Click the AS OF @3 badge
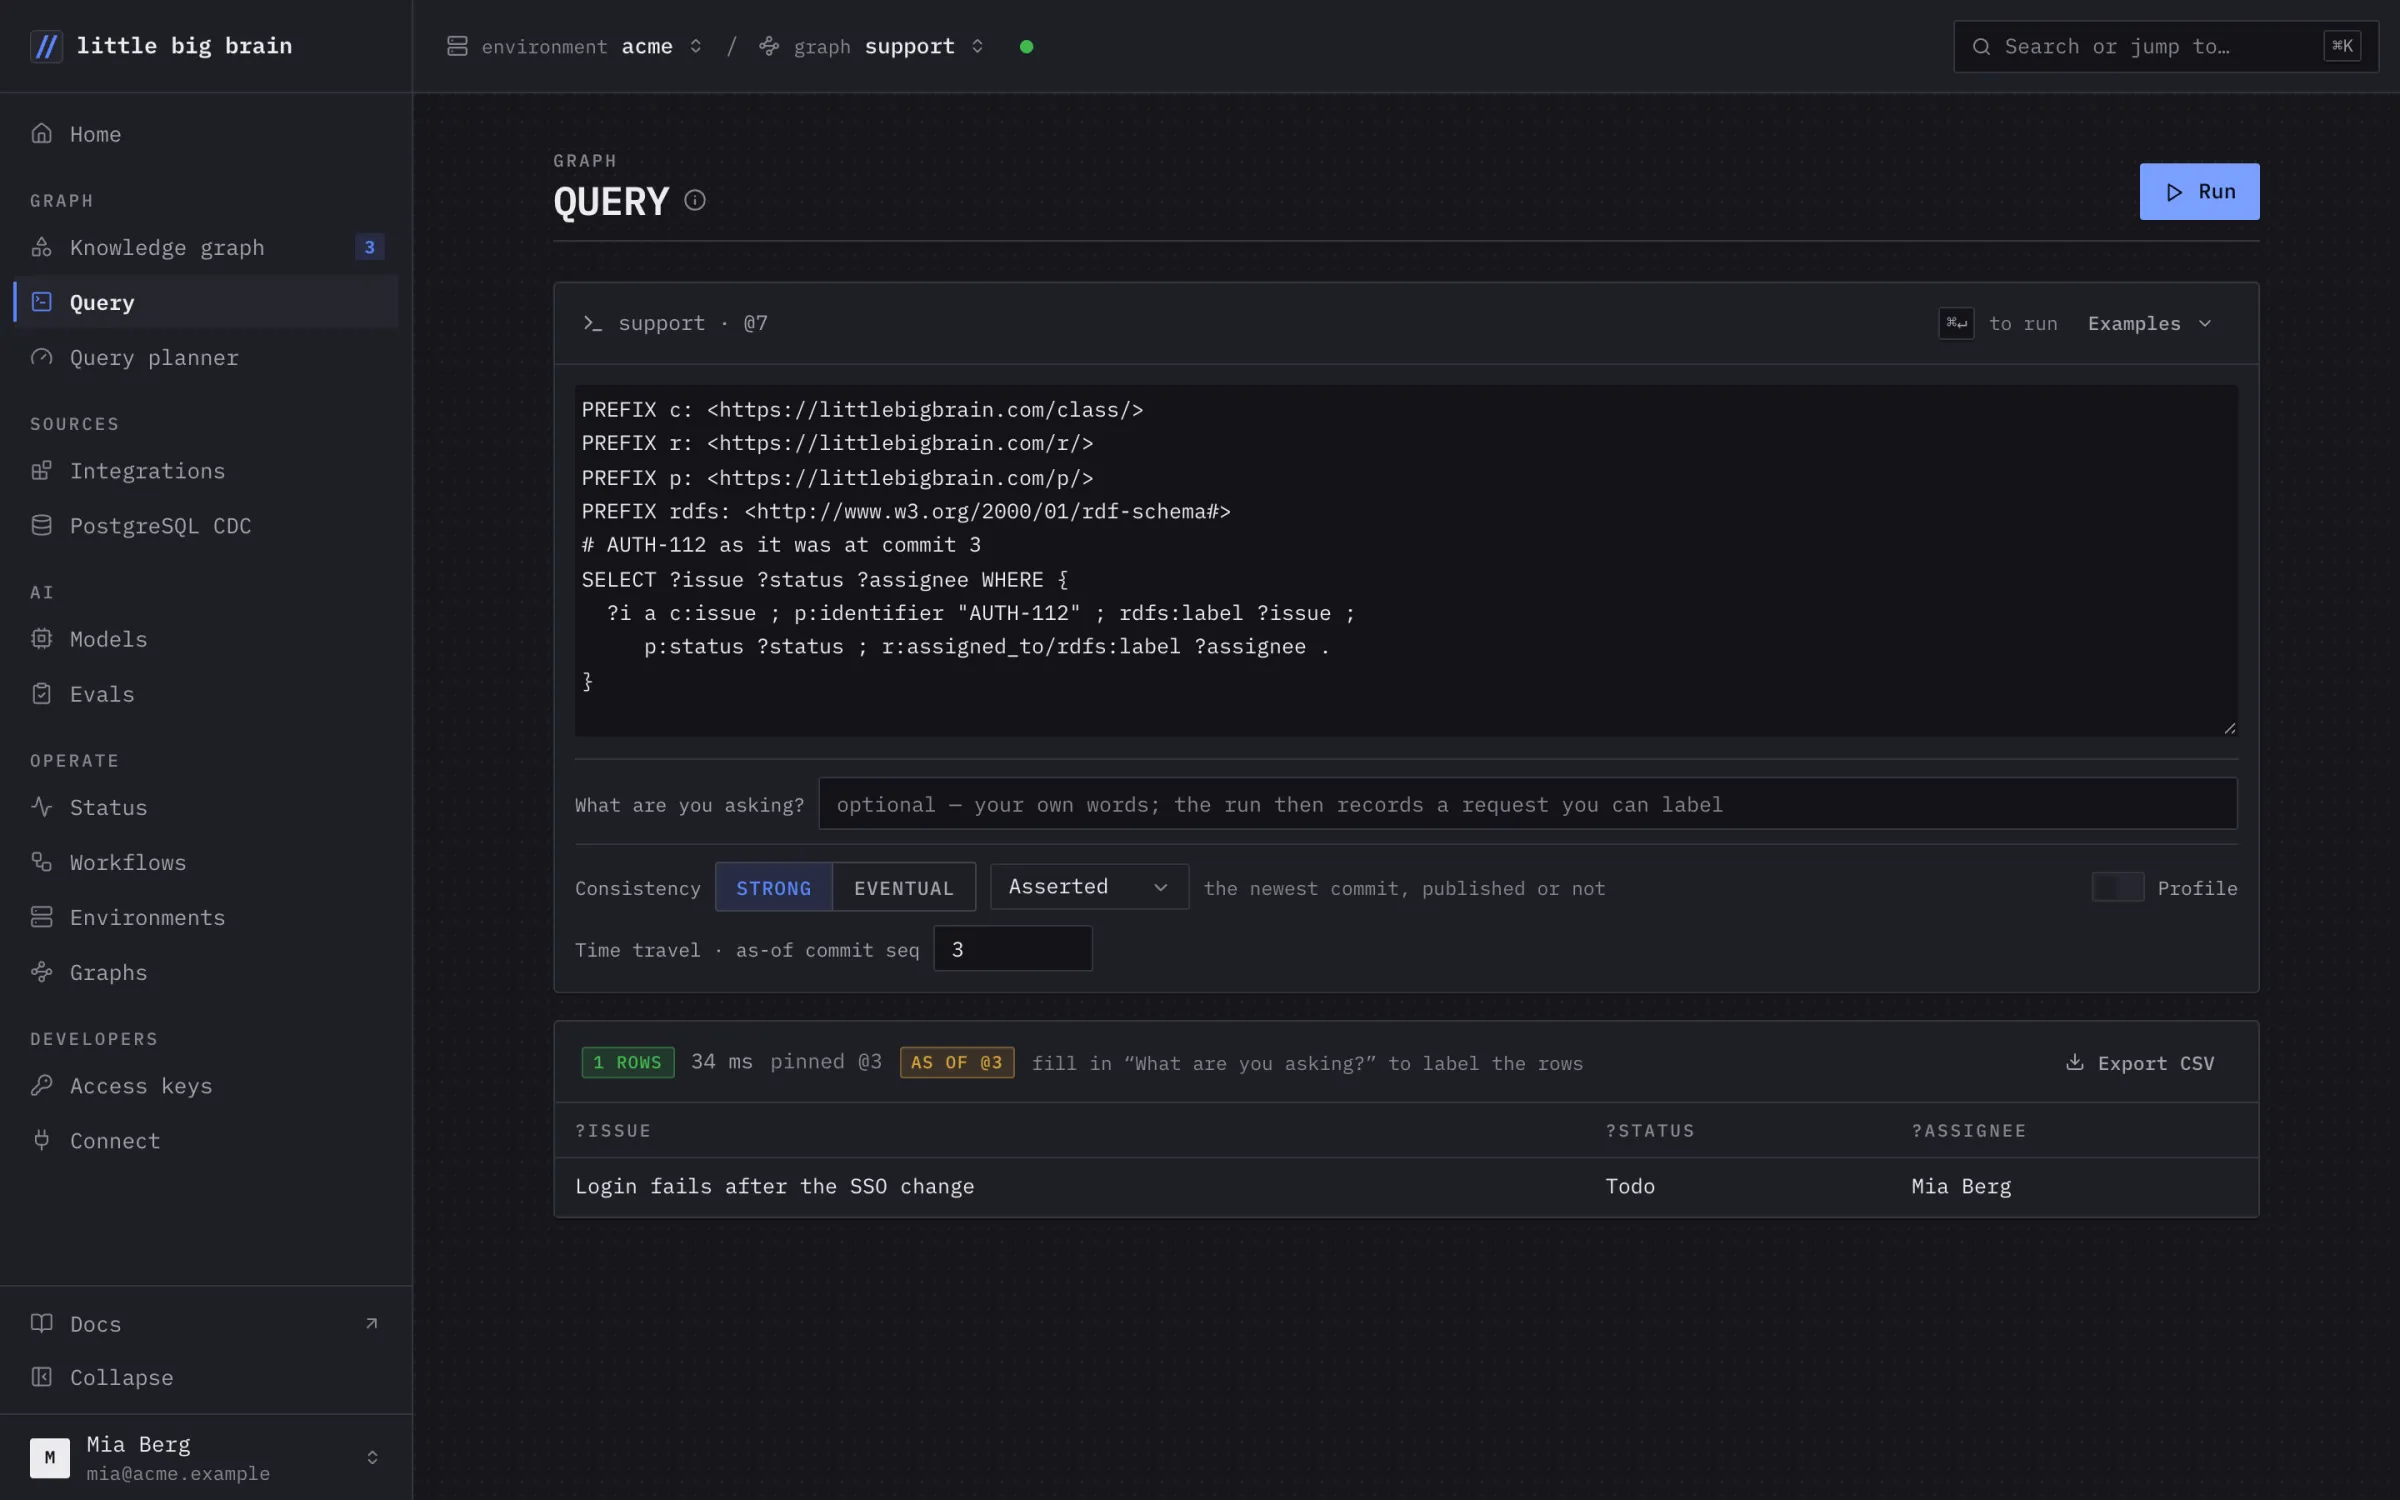 click(957, 1062)
